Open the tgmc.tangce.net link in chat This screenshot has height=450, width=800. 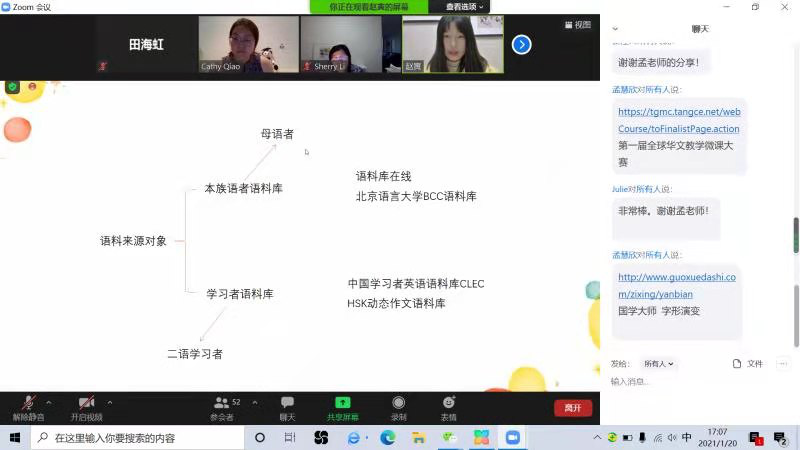pos(678,120)
